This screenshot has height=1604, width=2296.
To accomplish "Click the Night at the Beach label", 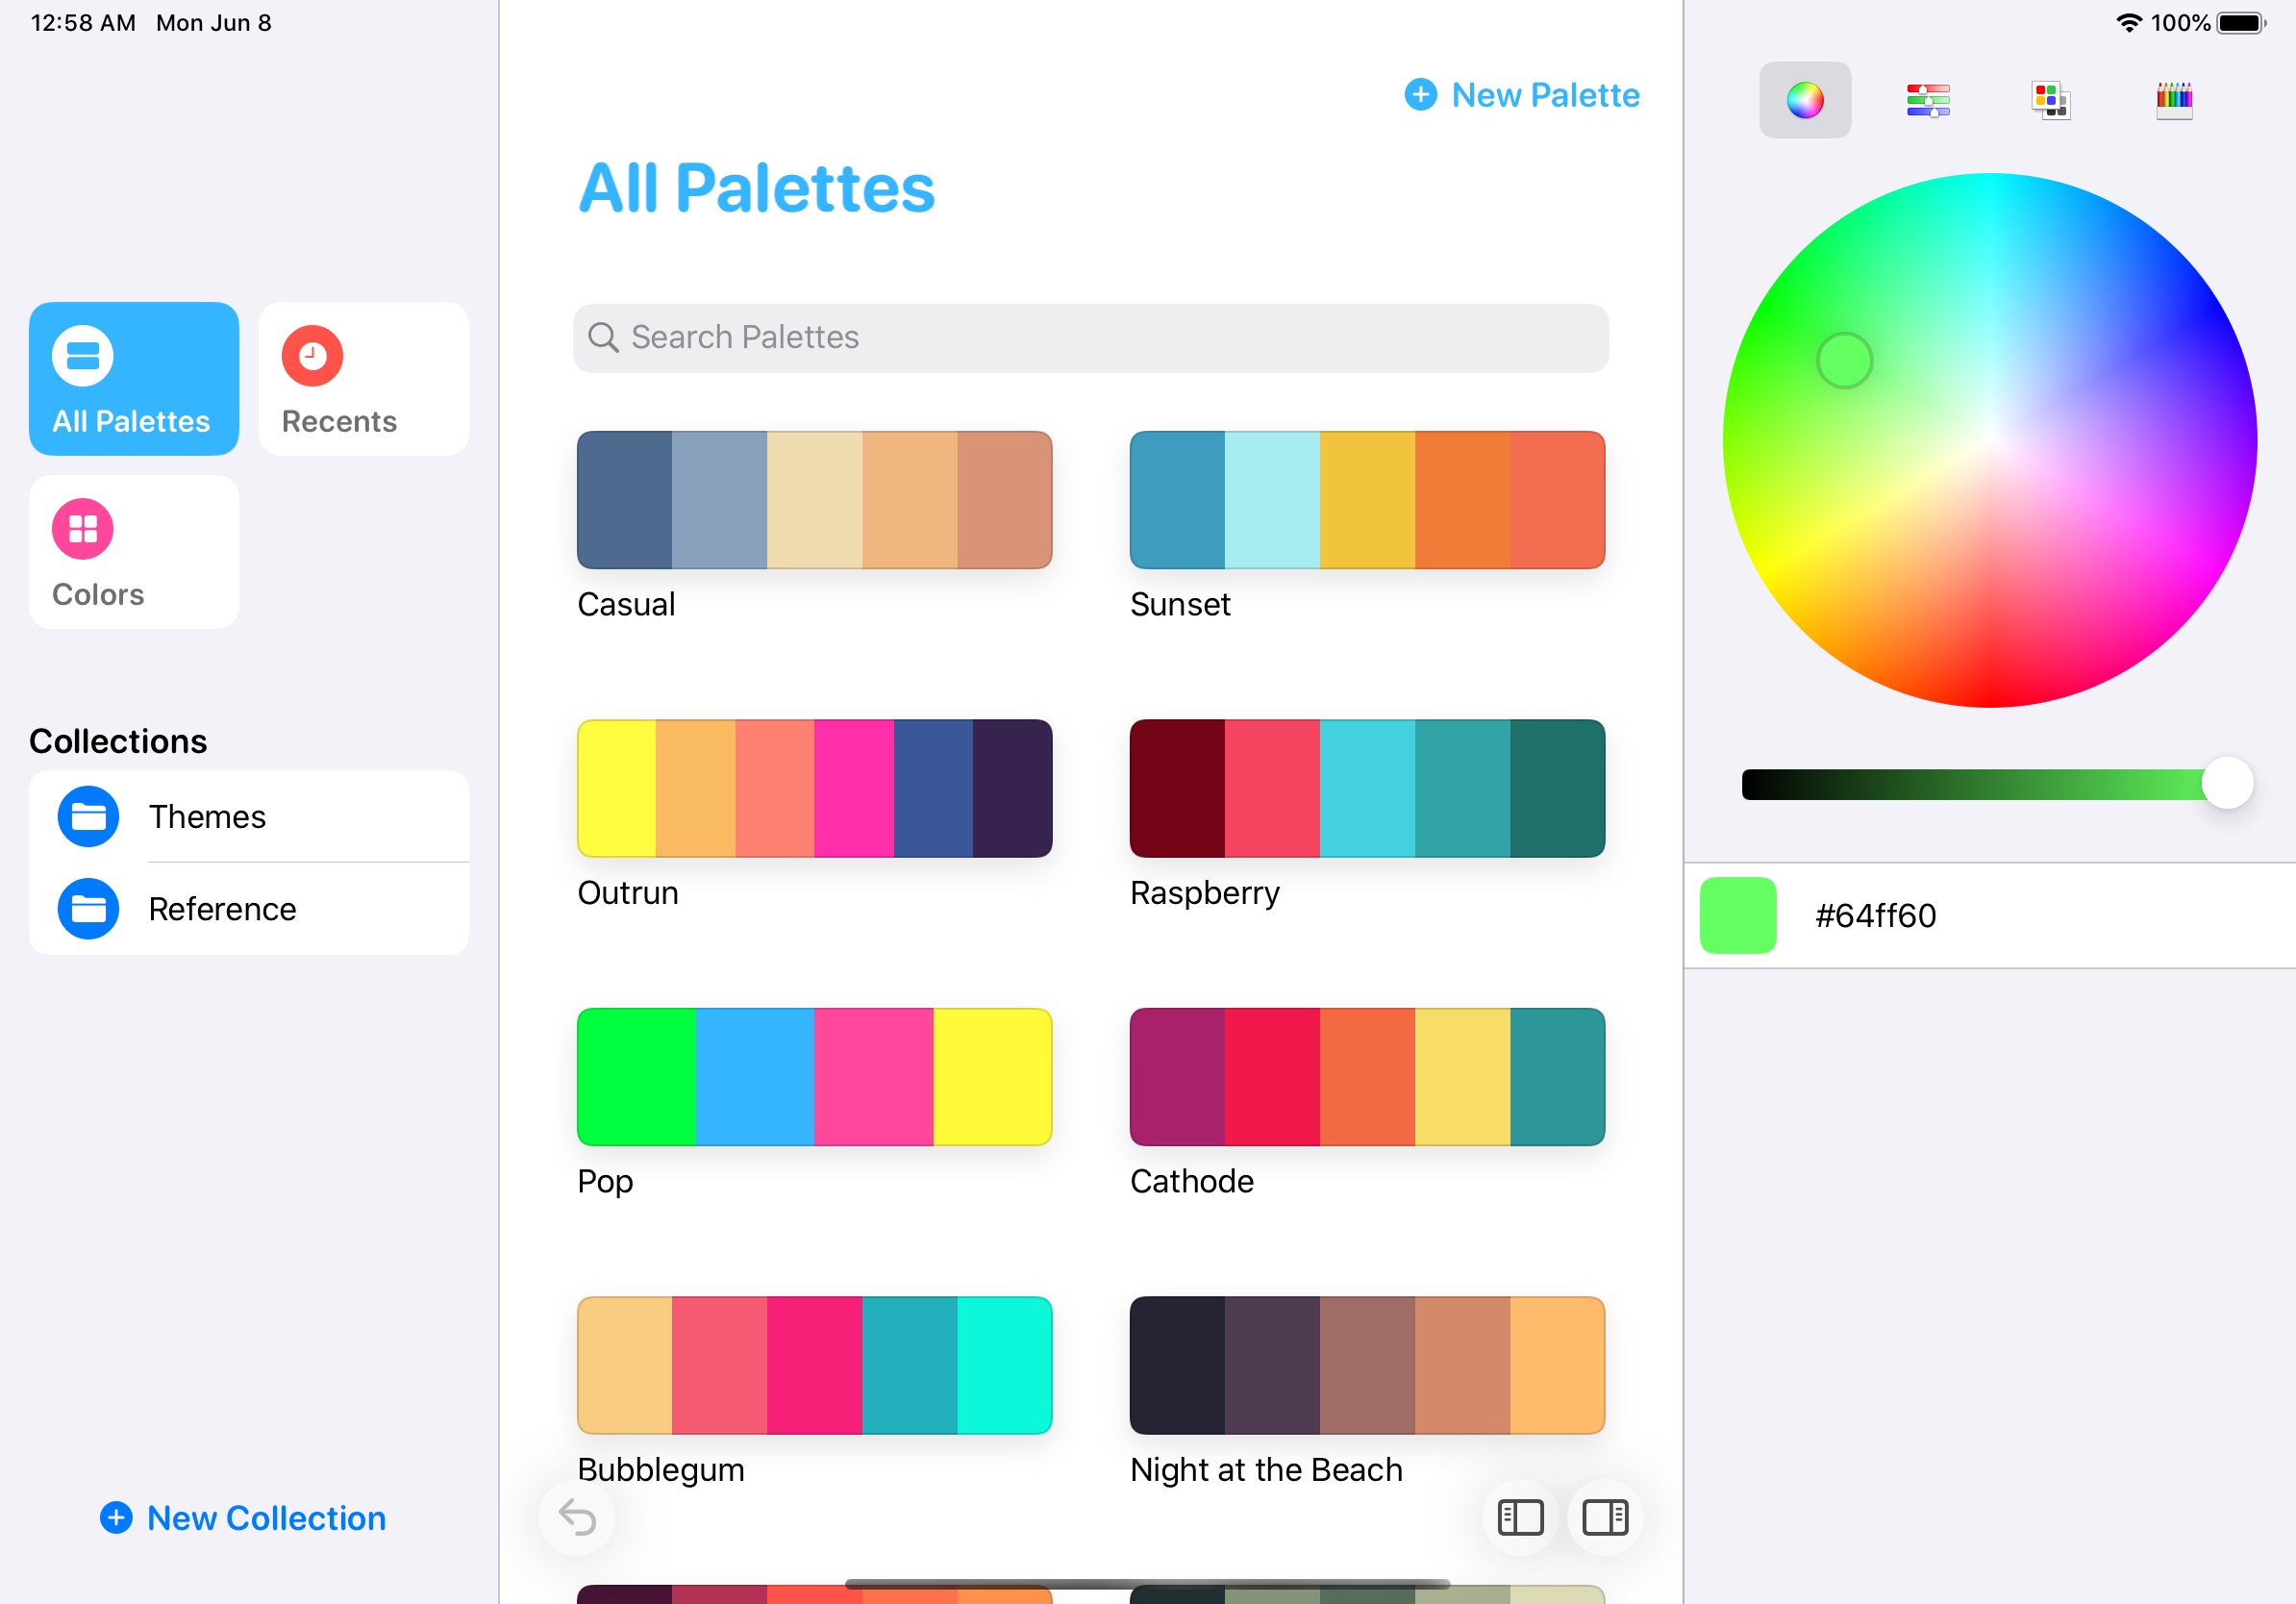I will 1266,1469.
